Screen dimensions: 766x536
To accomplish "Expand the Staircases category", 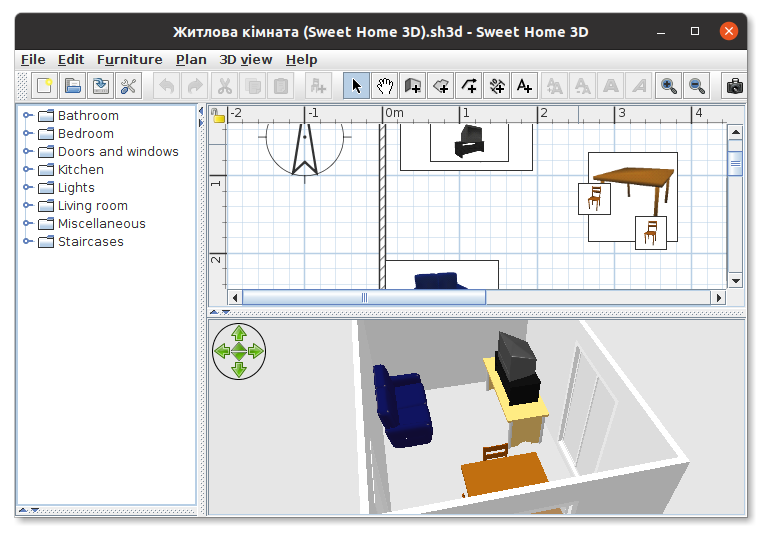I will click(x=28, y=241).
